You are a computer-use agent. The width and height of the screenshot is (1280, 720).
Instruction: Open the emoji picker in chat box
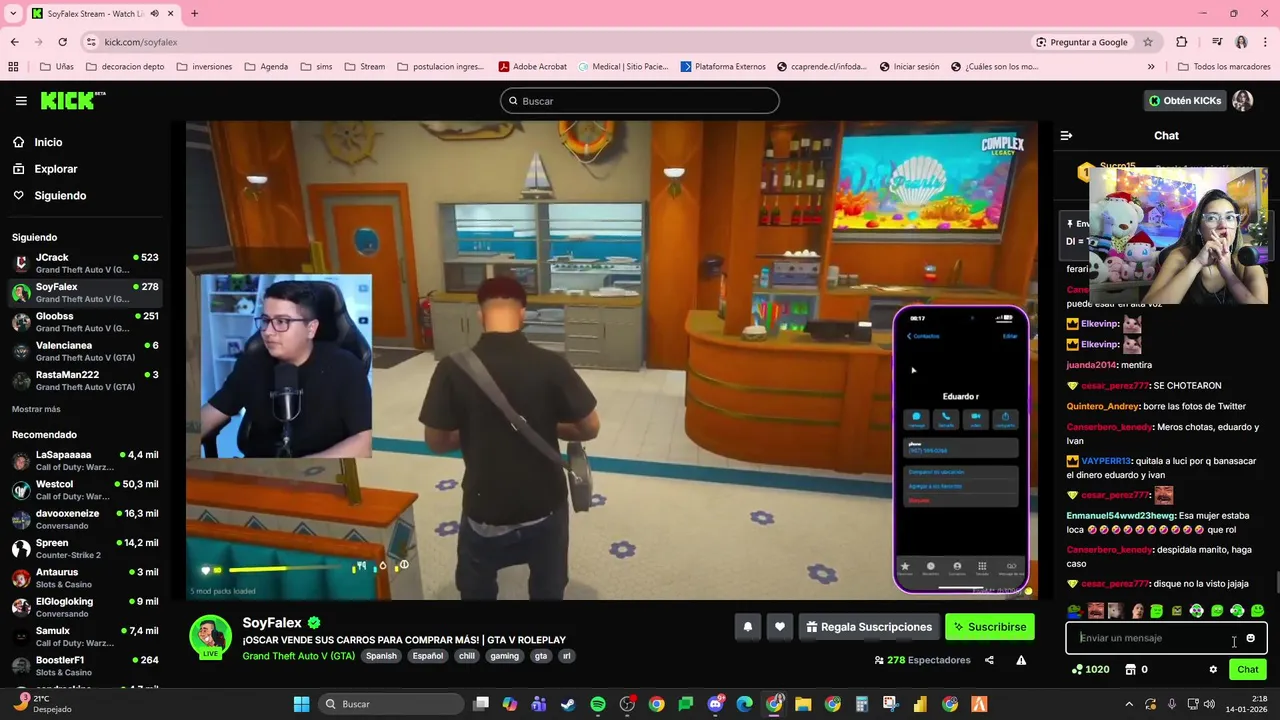[1250, 638]
